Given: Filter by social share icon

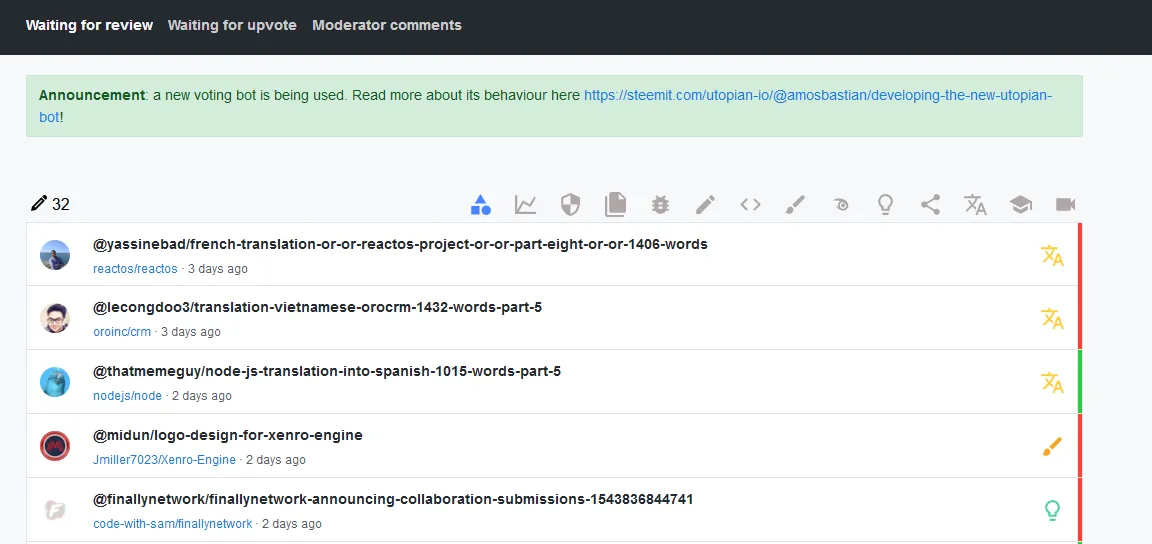Looking at the screenshot, I should (x=930, y=205).
